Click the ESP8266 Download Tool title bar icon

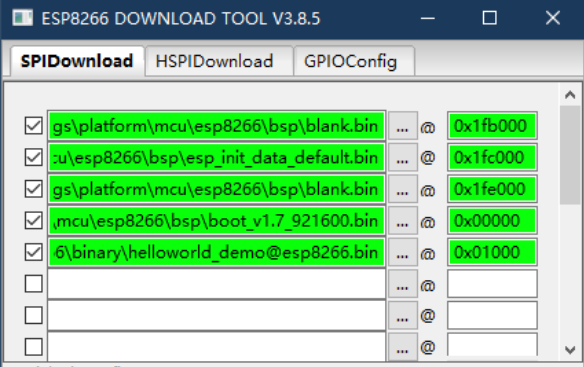point(22,18)
